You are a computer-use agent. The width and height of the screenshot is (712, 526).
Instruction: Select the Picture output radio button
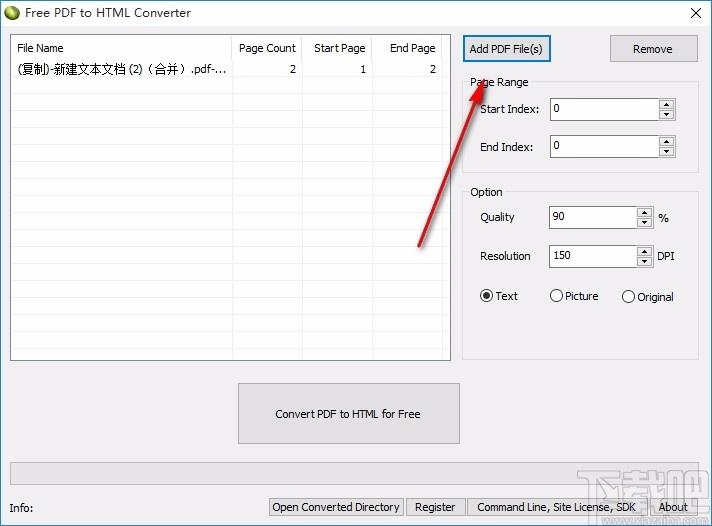coord(574,296)
